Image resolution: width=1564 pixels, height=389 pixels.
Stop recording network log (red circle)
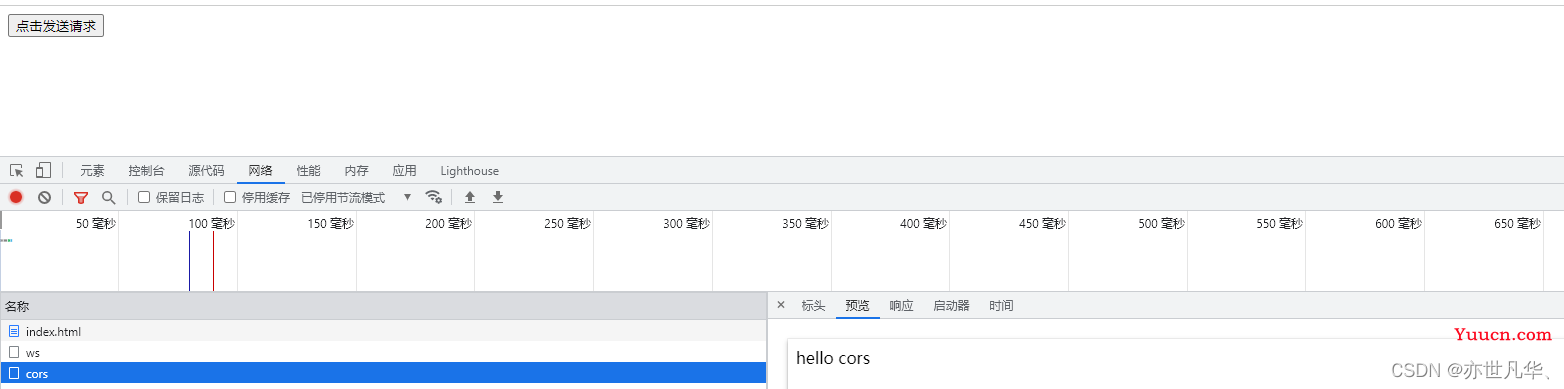tap(16, 198)
